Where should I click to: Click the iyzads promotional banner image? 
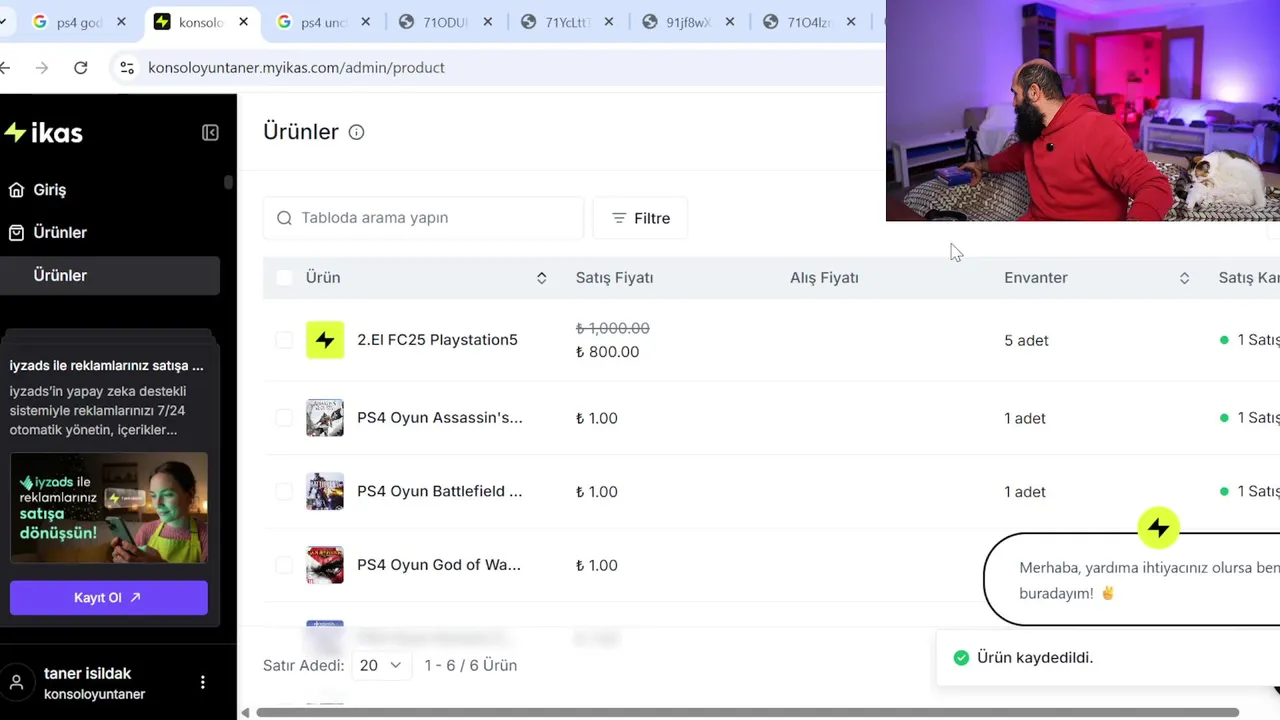[109, 508]
